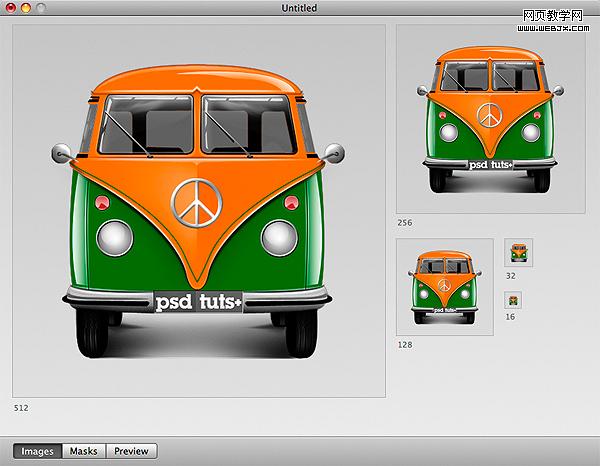Select the 32 size van icon well
Screen dimensions: 600x466
click(x=518, y=253)
